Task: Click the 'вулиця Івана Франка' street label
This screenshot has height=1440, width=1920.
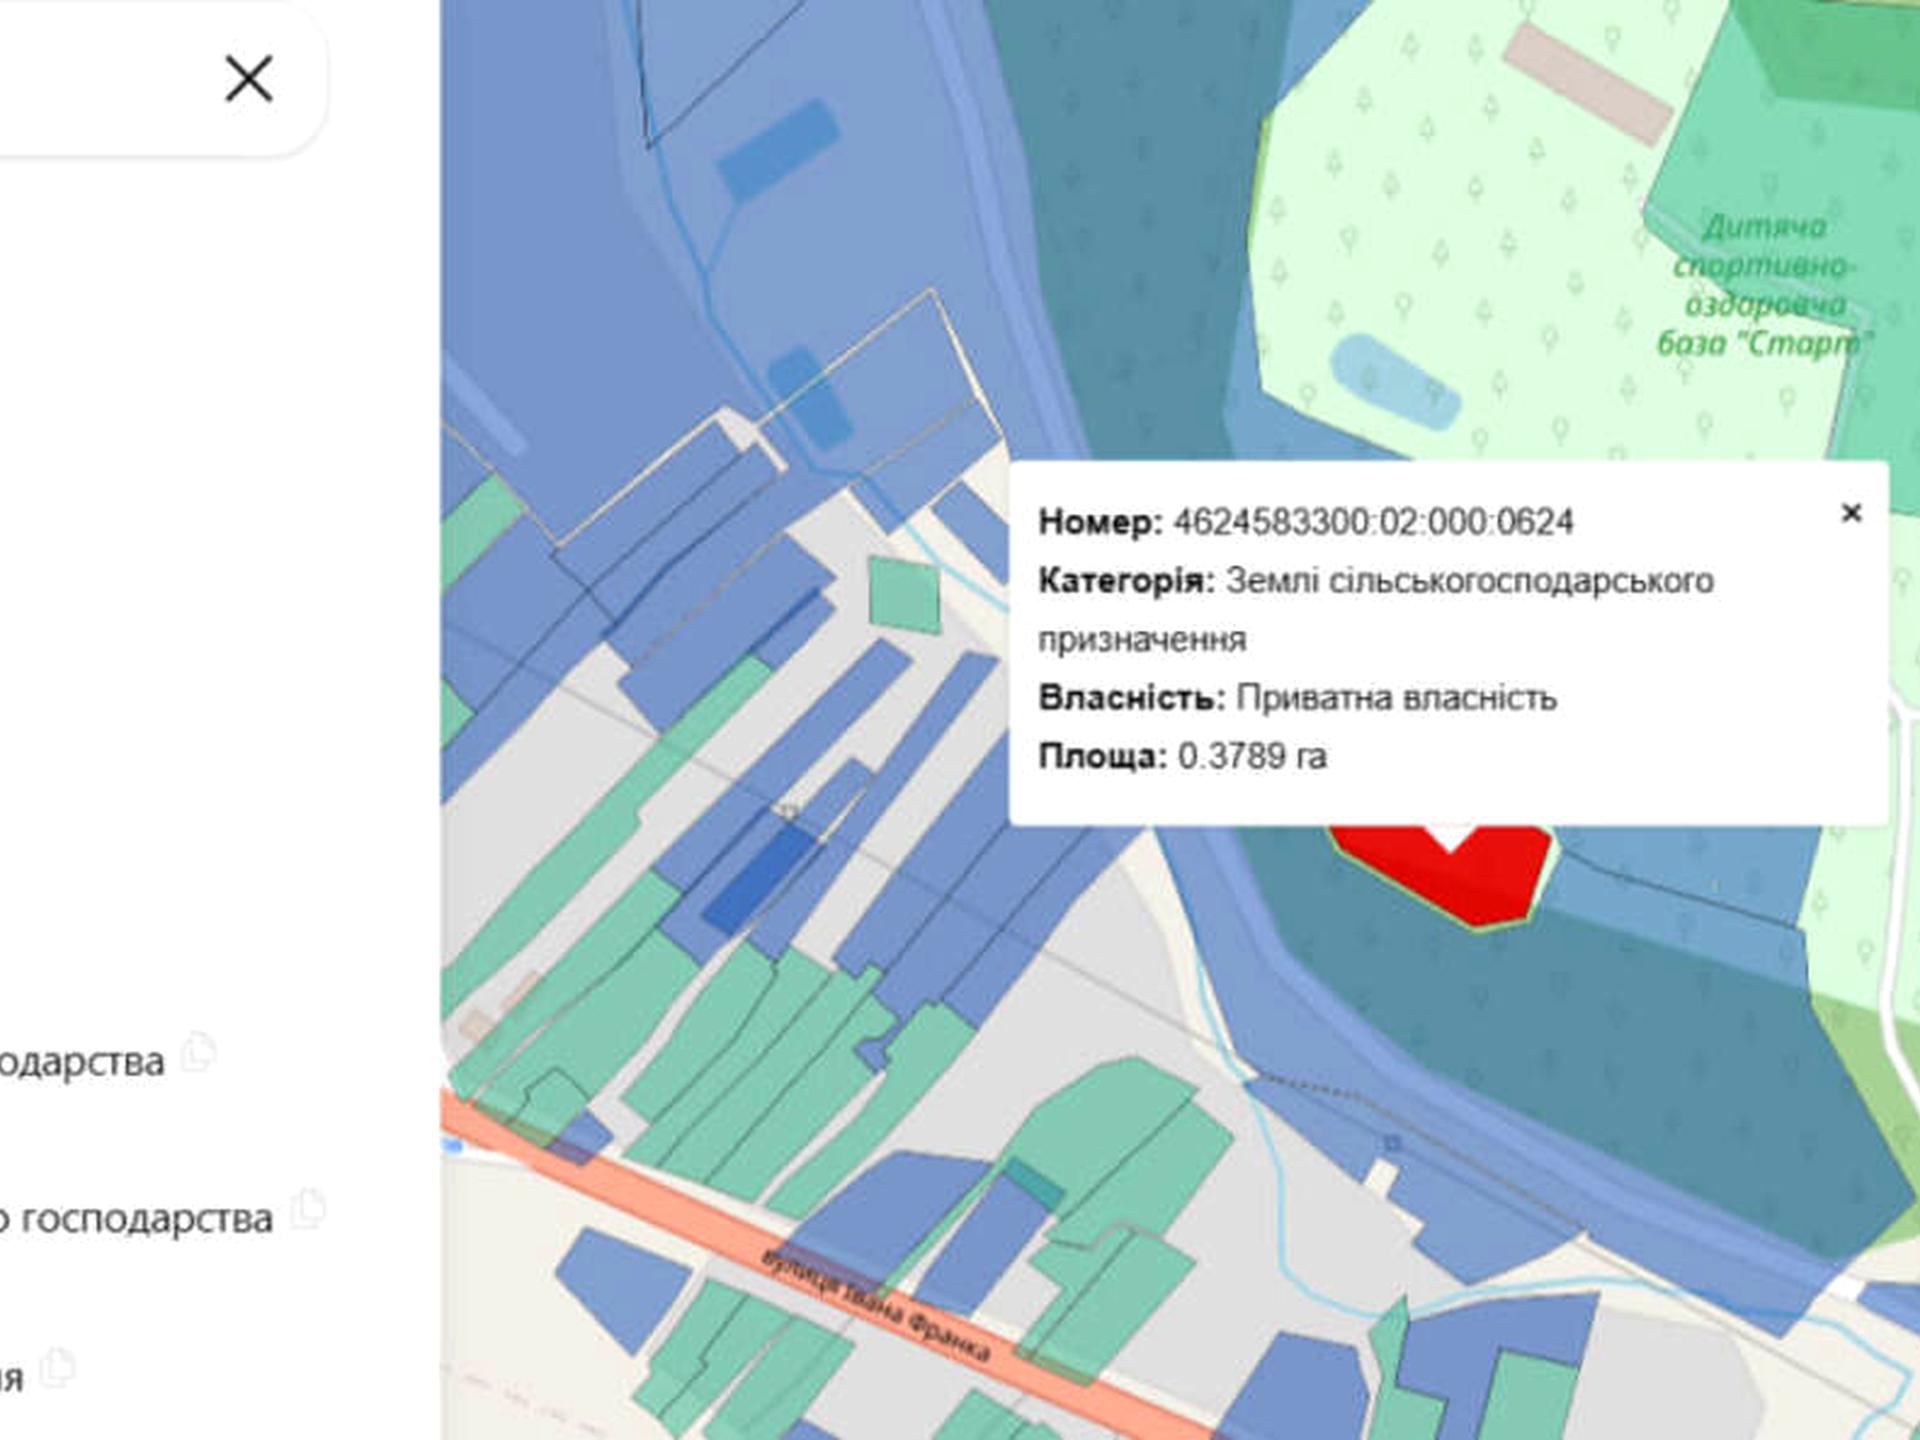Action: click(x=876, y=1306)
